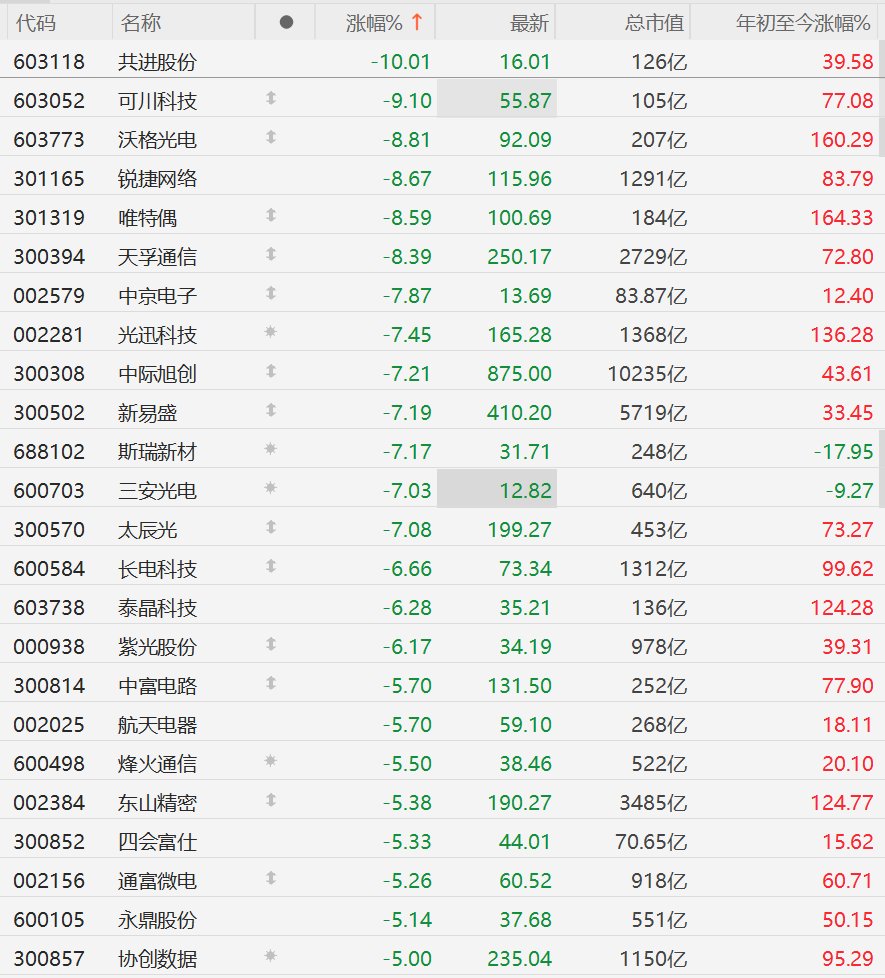This screenshot has height=978, width=885.
Task: Open the 共进股份 stock row
Action: tap(442, 61)
